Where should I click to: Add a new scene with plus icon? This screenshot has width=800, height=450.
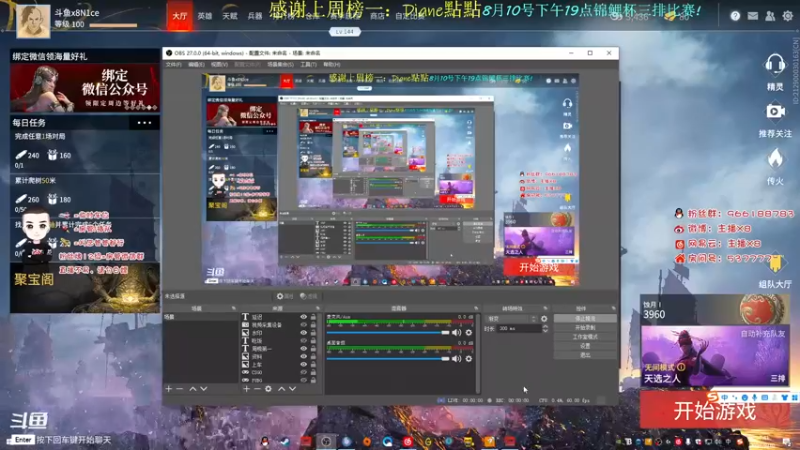coord(168,389)
